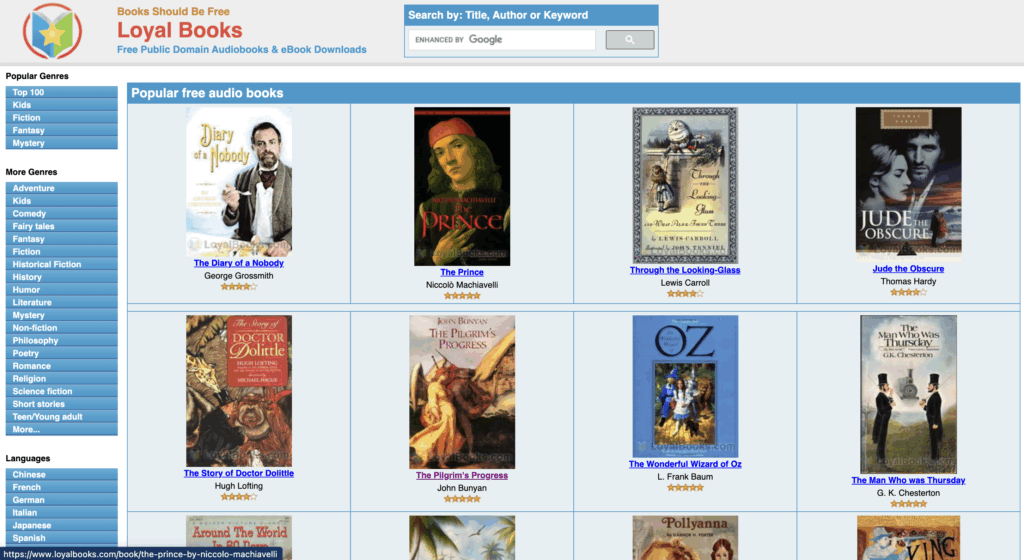Select Mystery under Popular Genres
The image size is (1024, 560).
pyautogui.click(x=61, y=143)
